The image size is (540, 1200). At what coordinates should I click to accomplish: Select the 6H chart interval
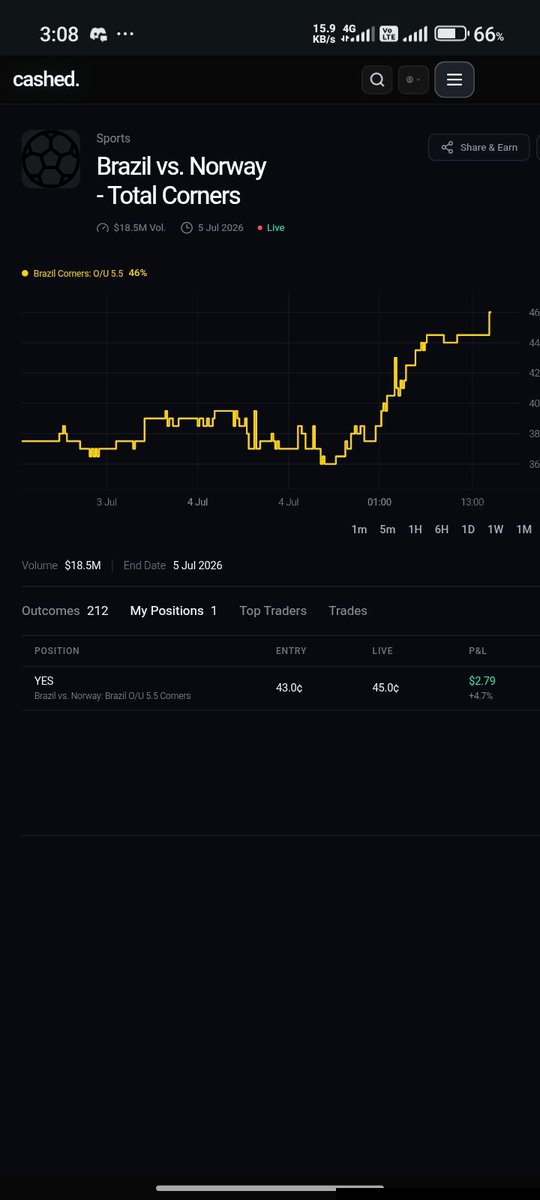441,529
